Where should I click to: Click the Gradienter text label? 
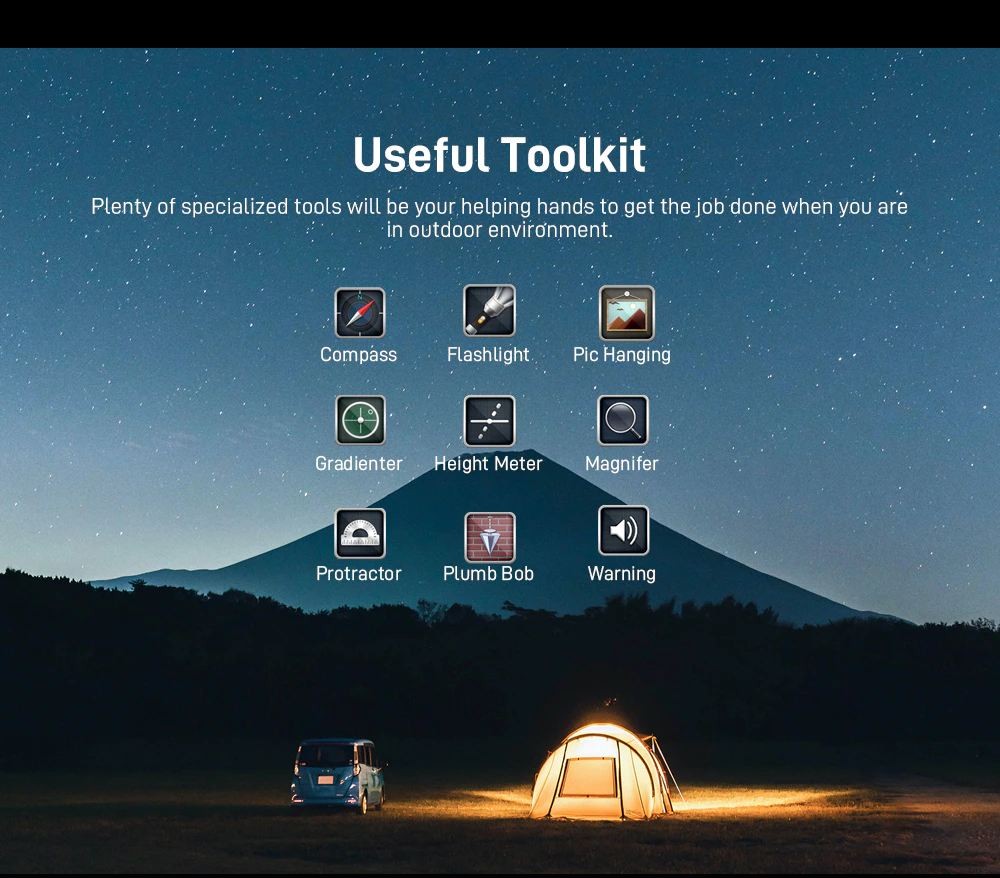pos(358,464)
